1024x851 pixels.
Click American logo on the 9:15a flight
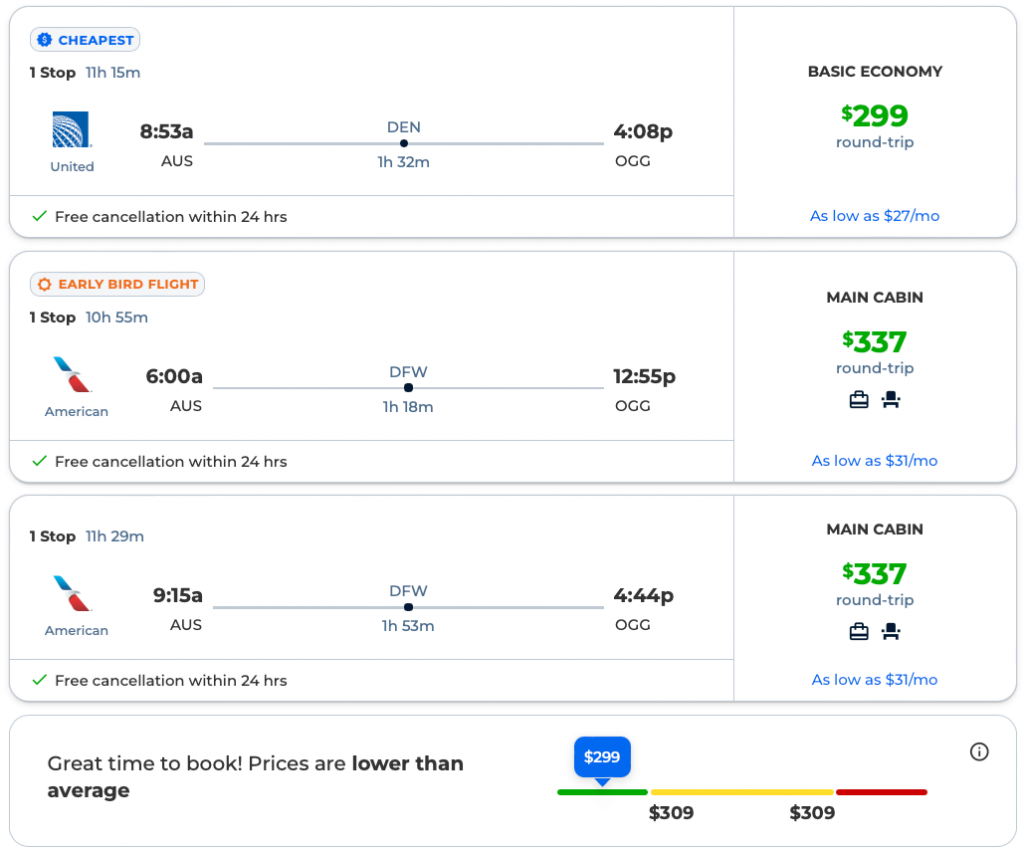coord(72,594)
